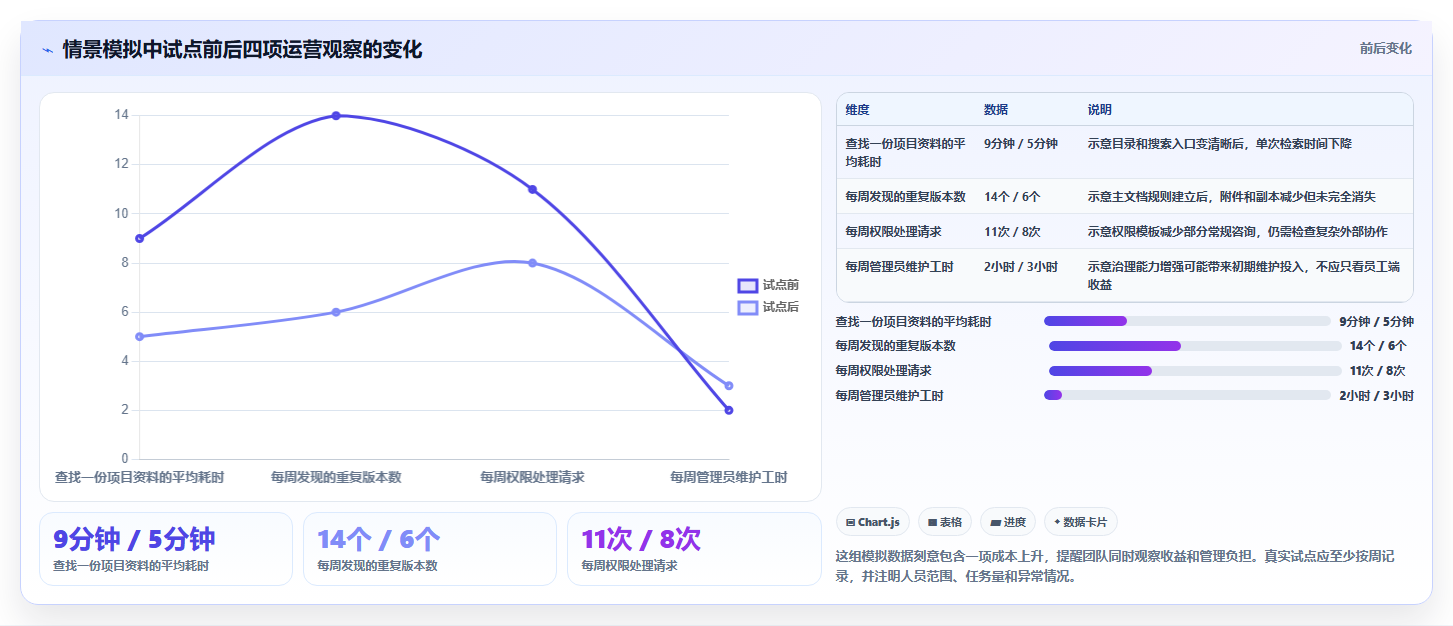Select table cell 每周发现的重复版本数
The image size is (1453, 626).
coord(905,196)
